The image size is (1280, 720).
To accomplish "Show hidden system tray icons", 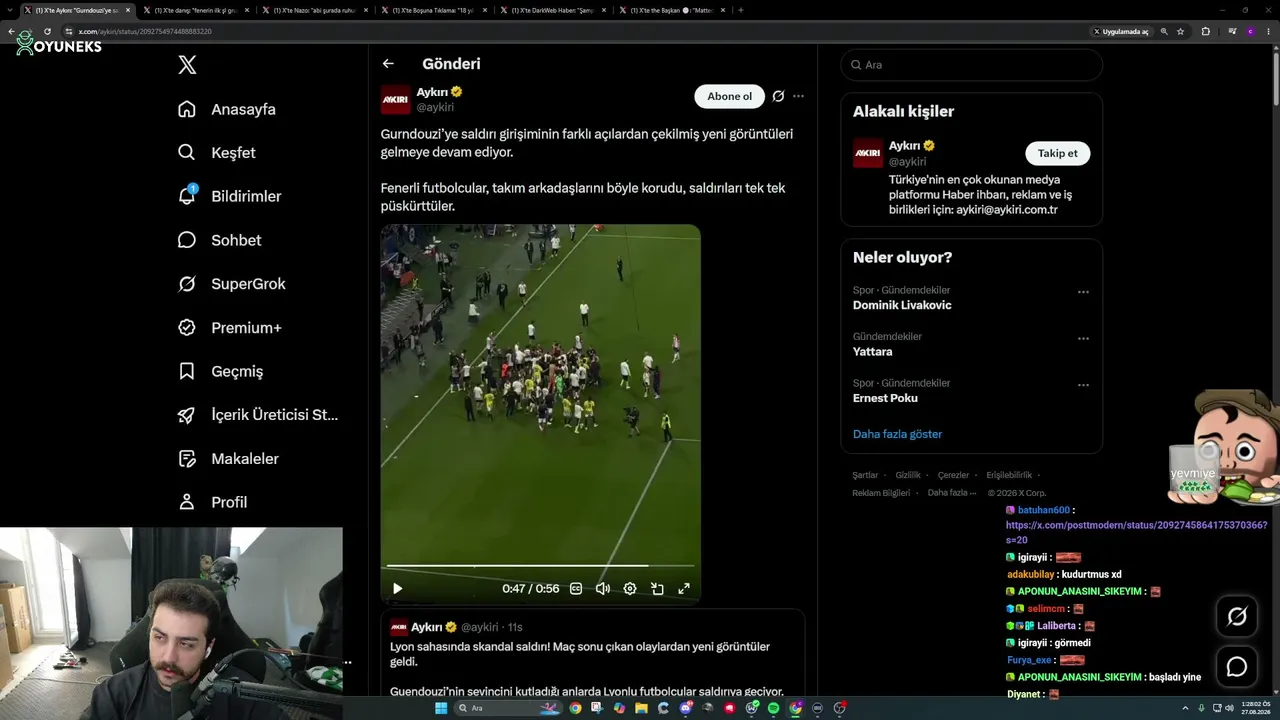I will click(x=1187, y=708).
